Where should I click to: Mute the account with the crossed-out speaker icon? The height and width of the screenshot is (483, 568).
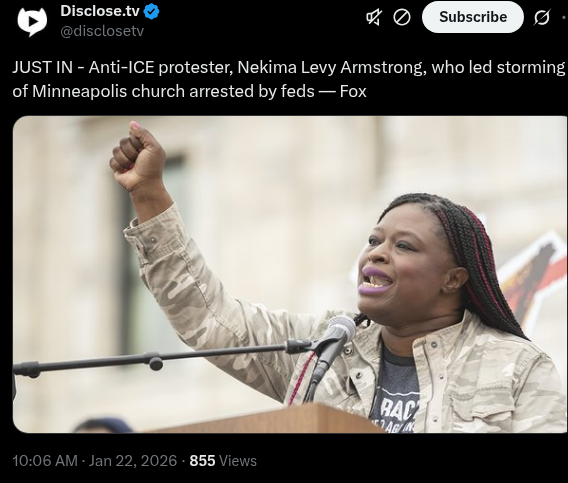(374, 17)
